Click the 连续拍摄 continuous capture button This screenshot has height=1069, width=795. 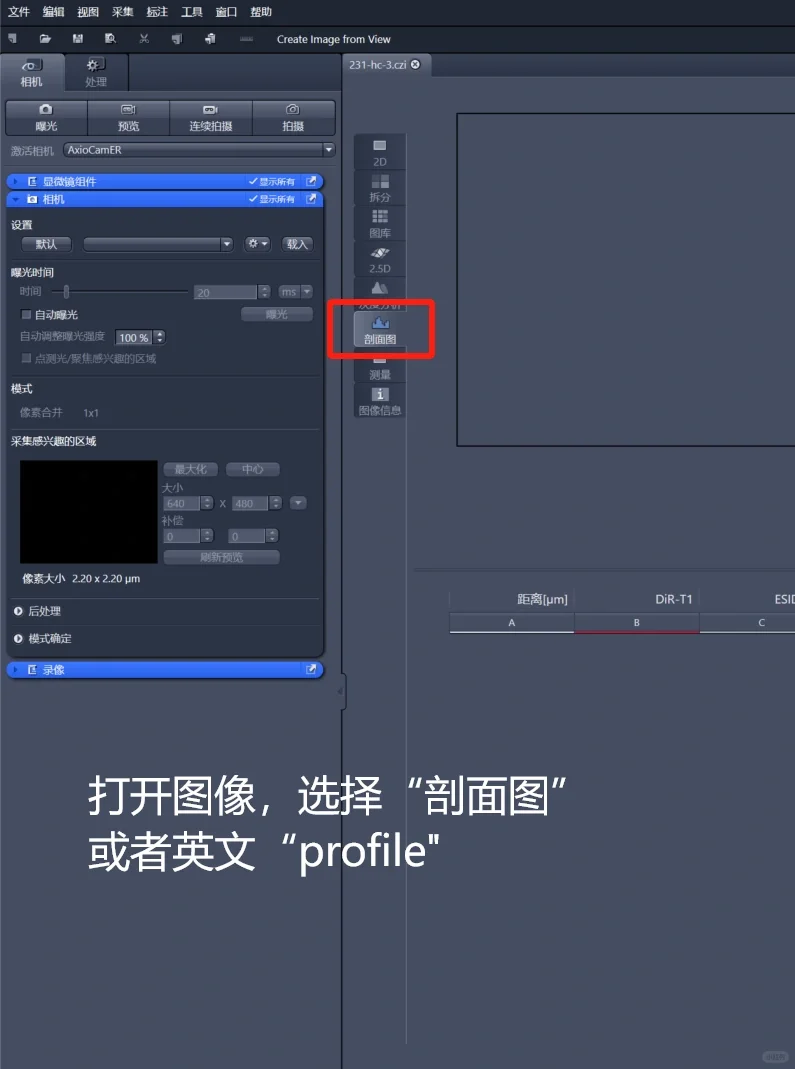click(x=211, y=117)
